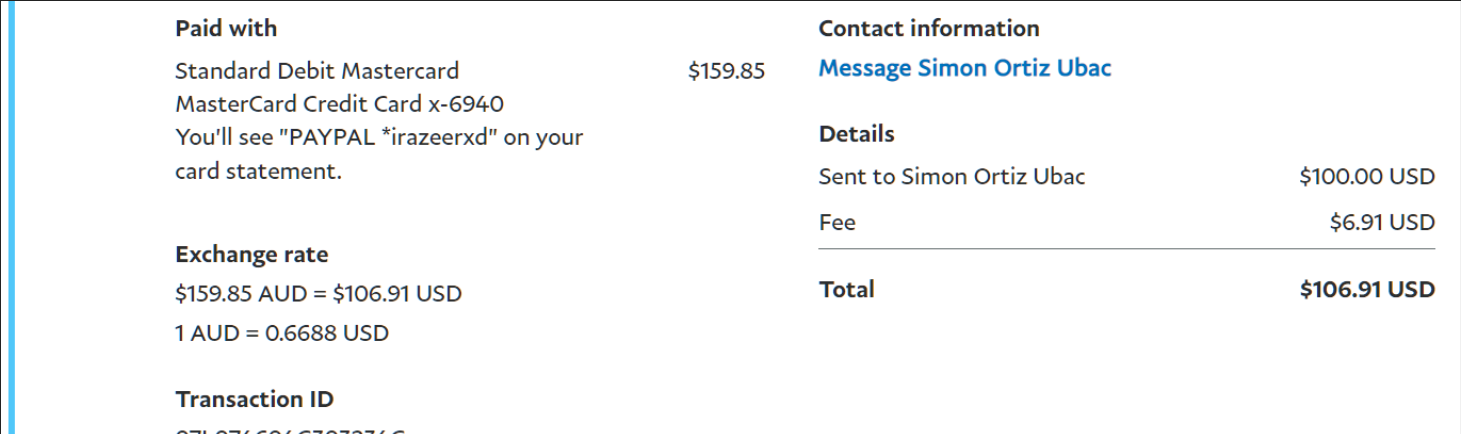The height and width of the screenshot is (434, 1461).
Task: Click the $100.00 USD sent amount
Action: pyautogui.click(x=1366, y=177)
